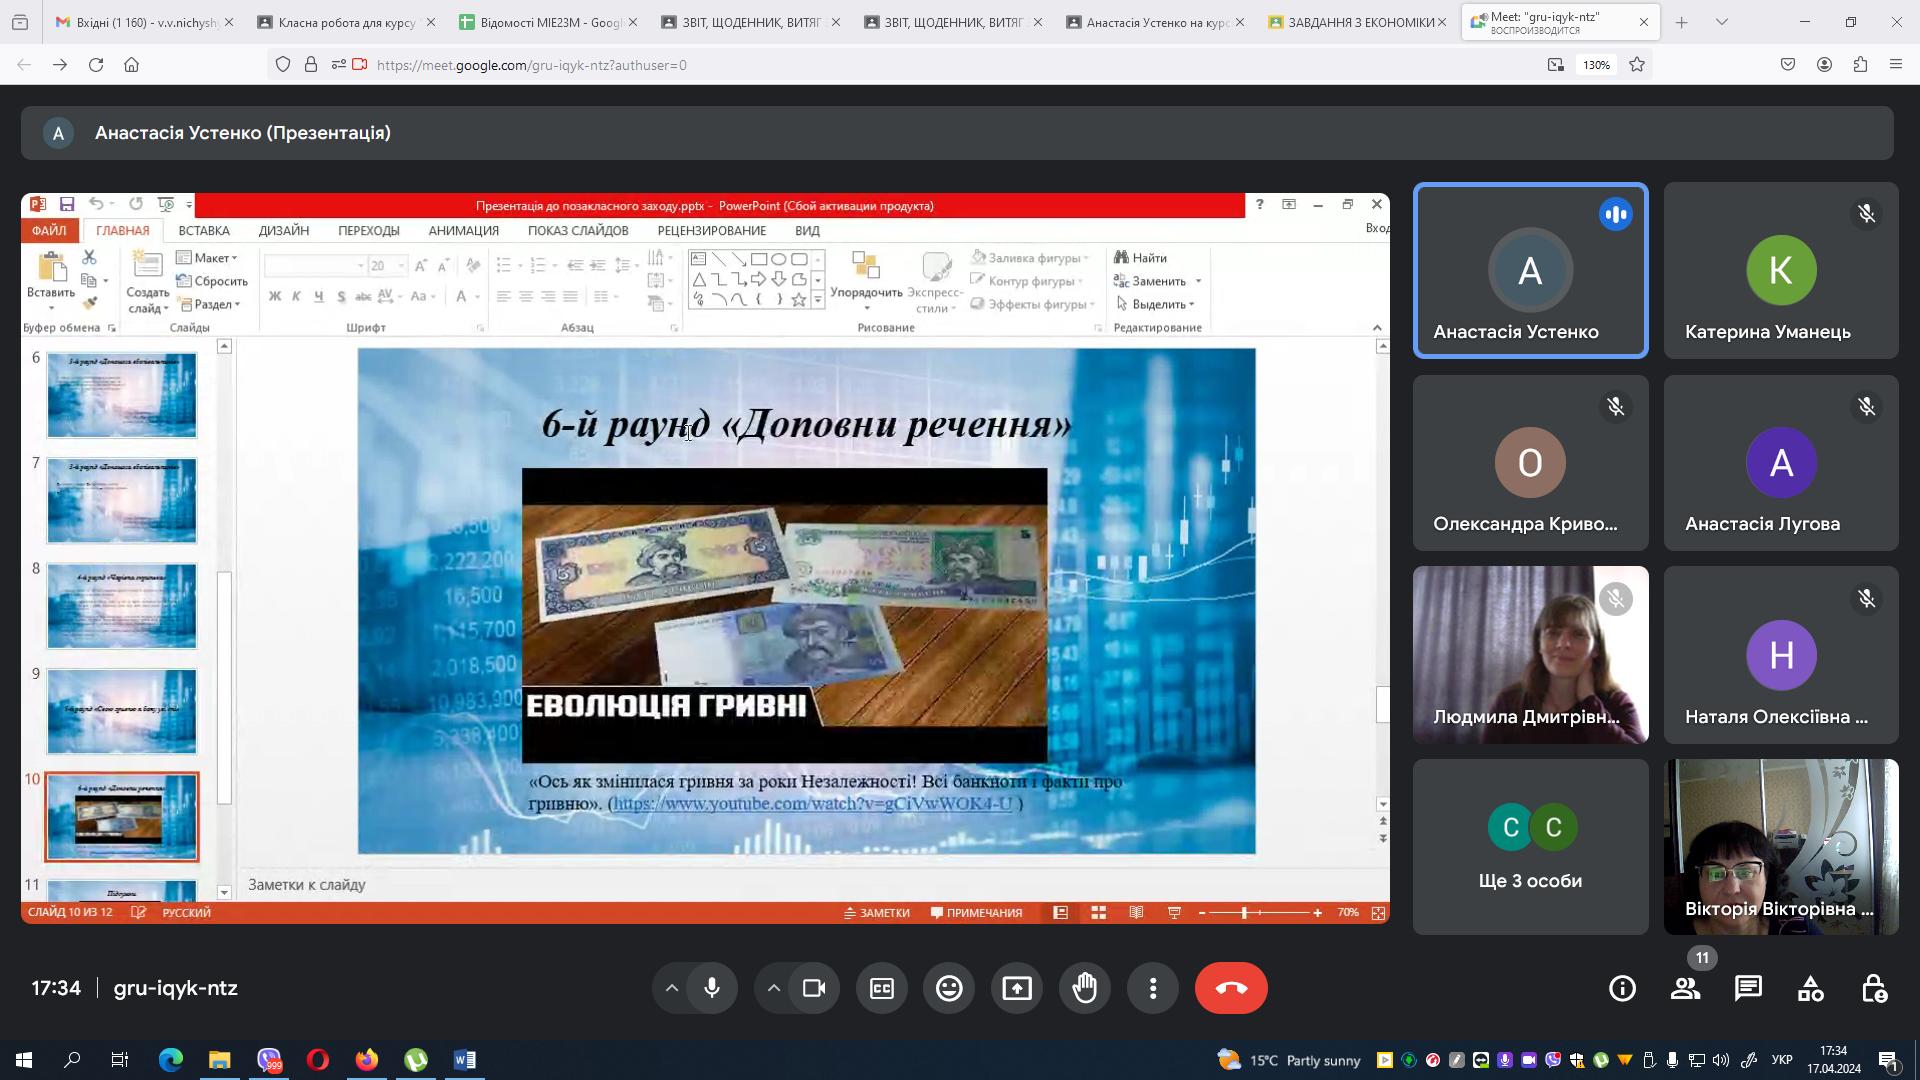The width and height of the screenshot is (1920, 1080).
Task: Open host controls lock icon
Action: click(1874, 988)
